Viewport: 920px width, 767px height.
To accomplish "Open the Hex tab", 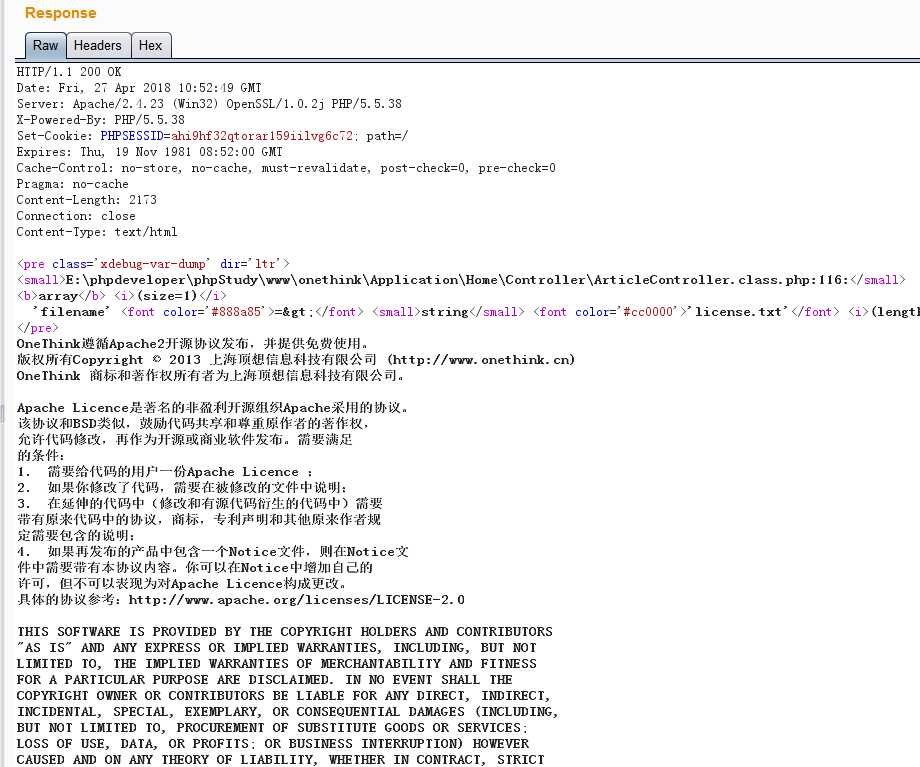I will pos(151,46).
